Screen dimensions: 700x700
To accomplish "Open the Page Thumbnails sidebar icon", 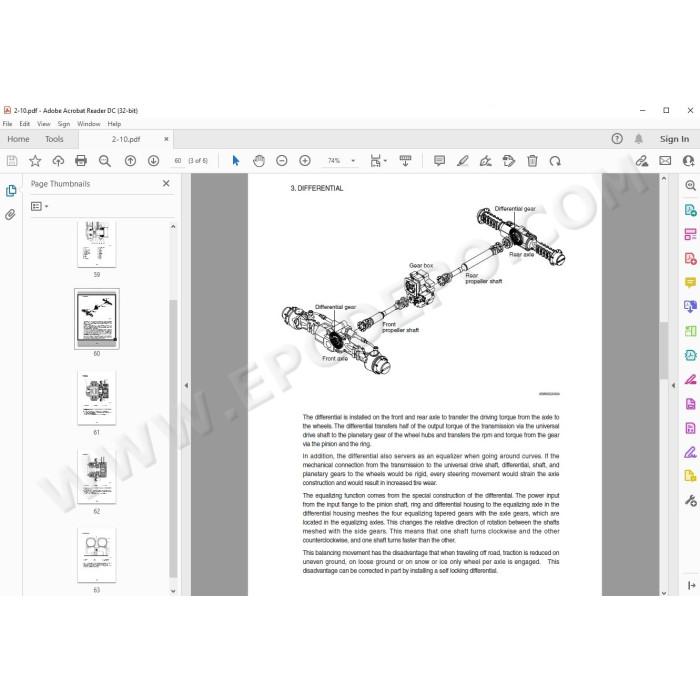I will 11,191.
